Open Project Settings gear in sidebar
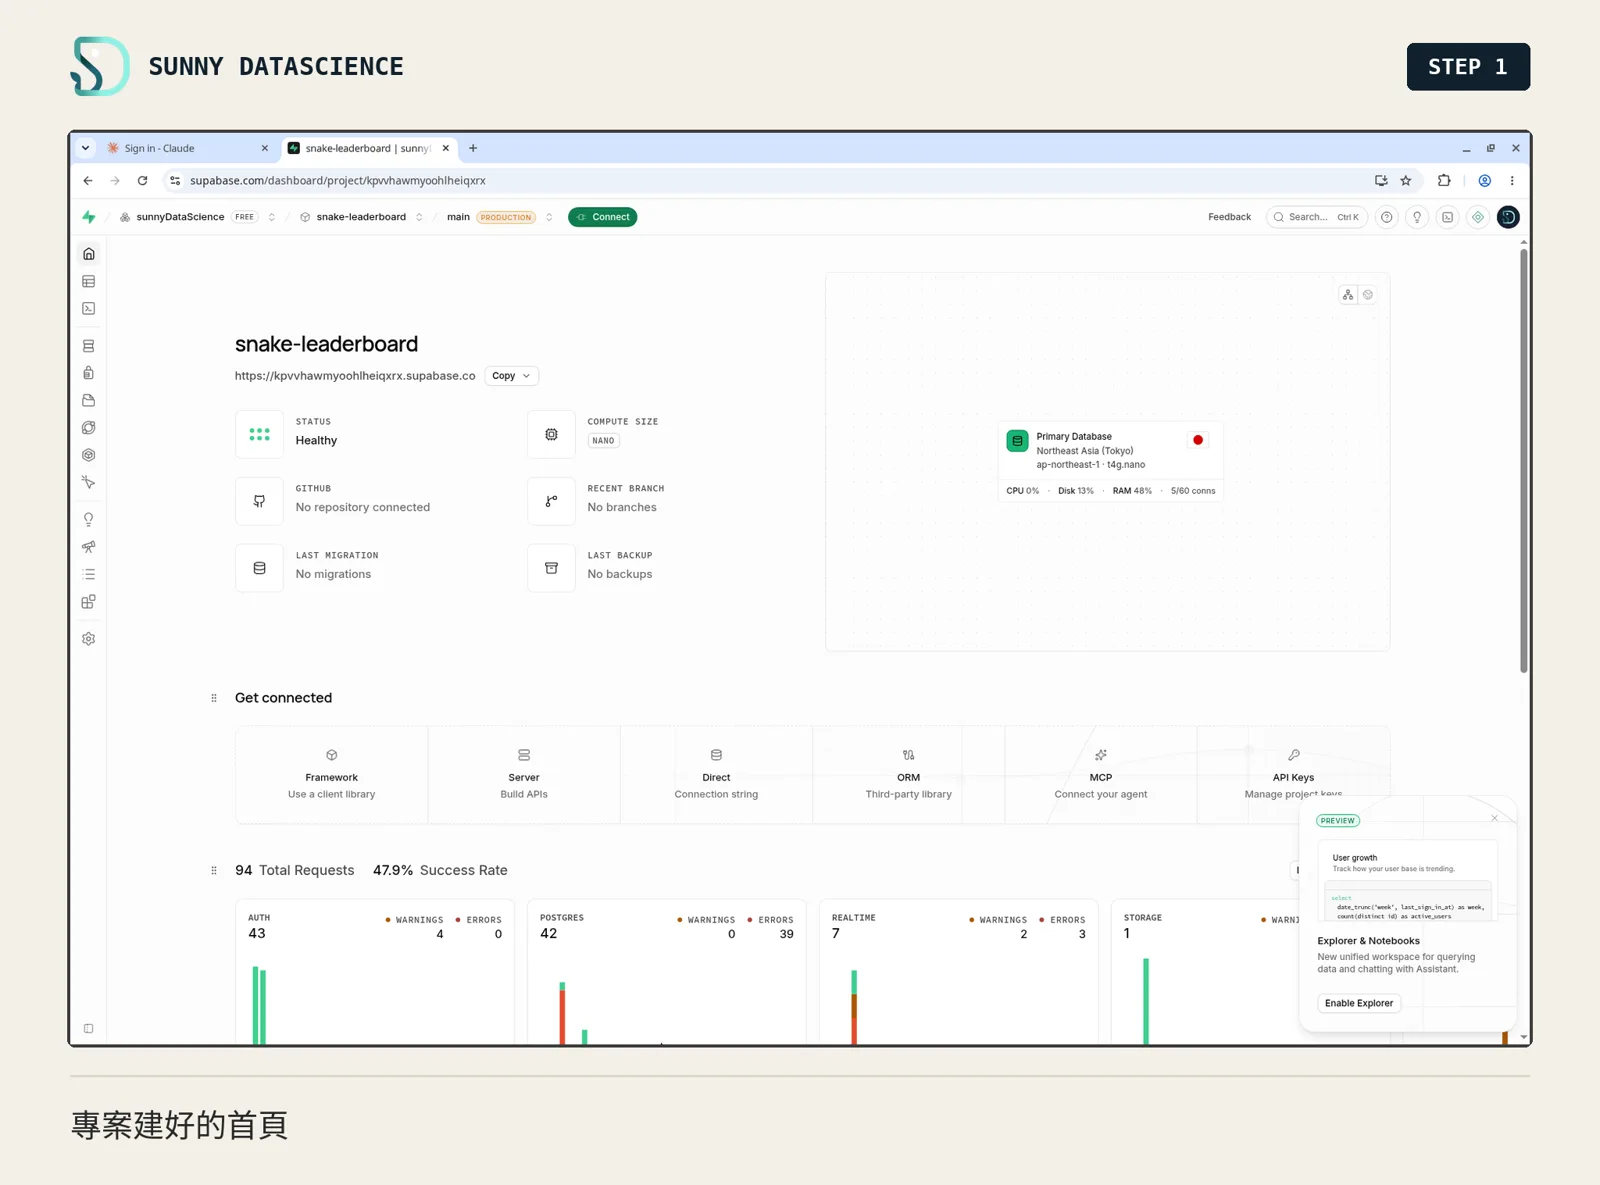The image size is (1600, 1185). [88, 639]
